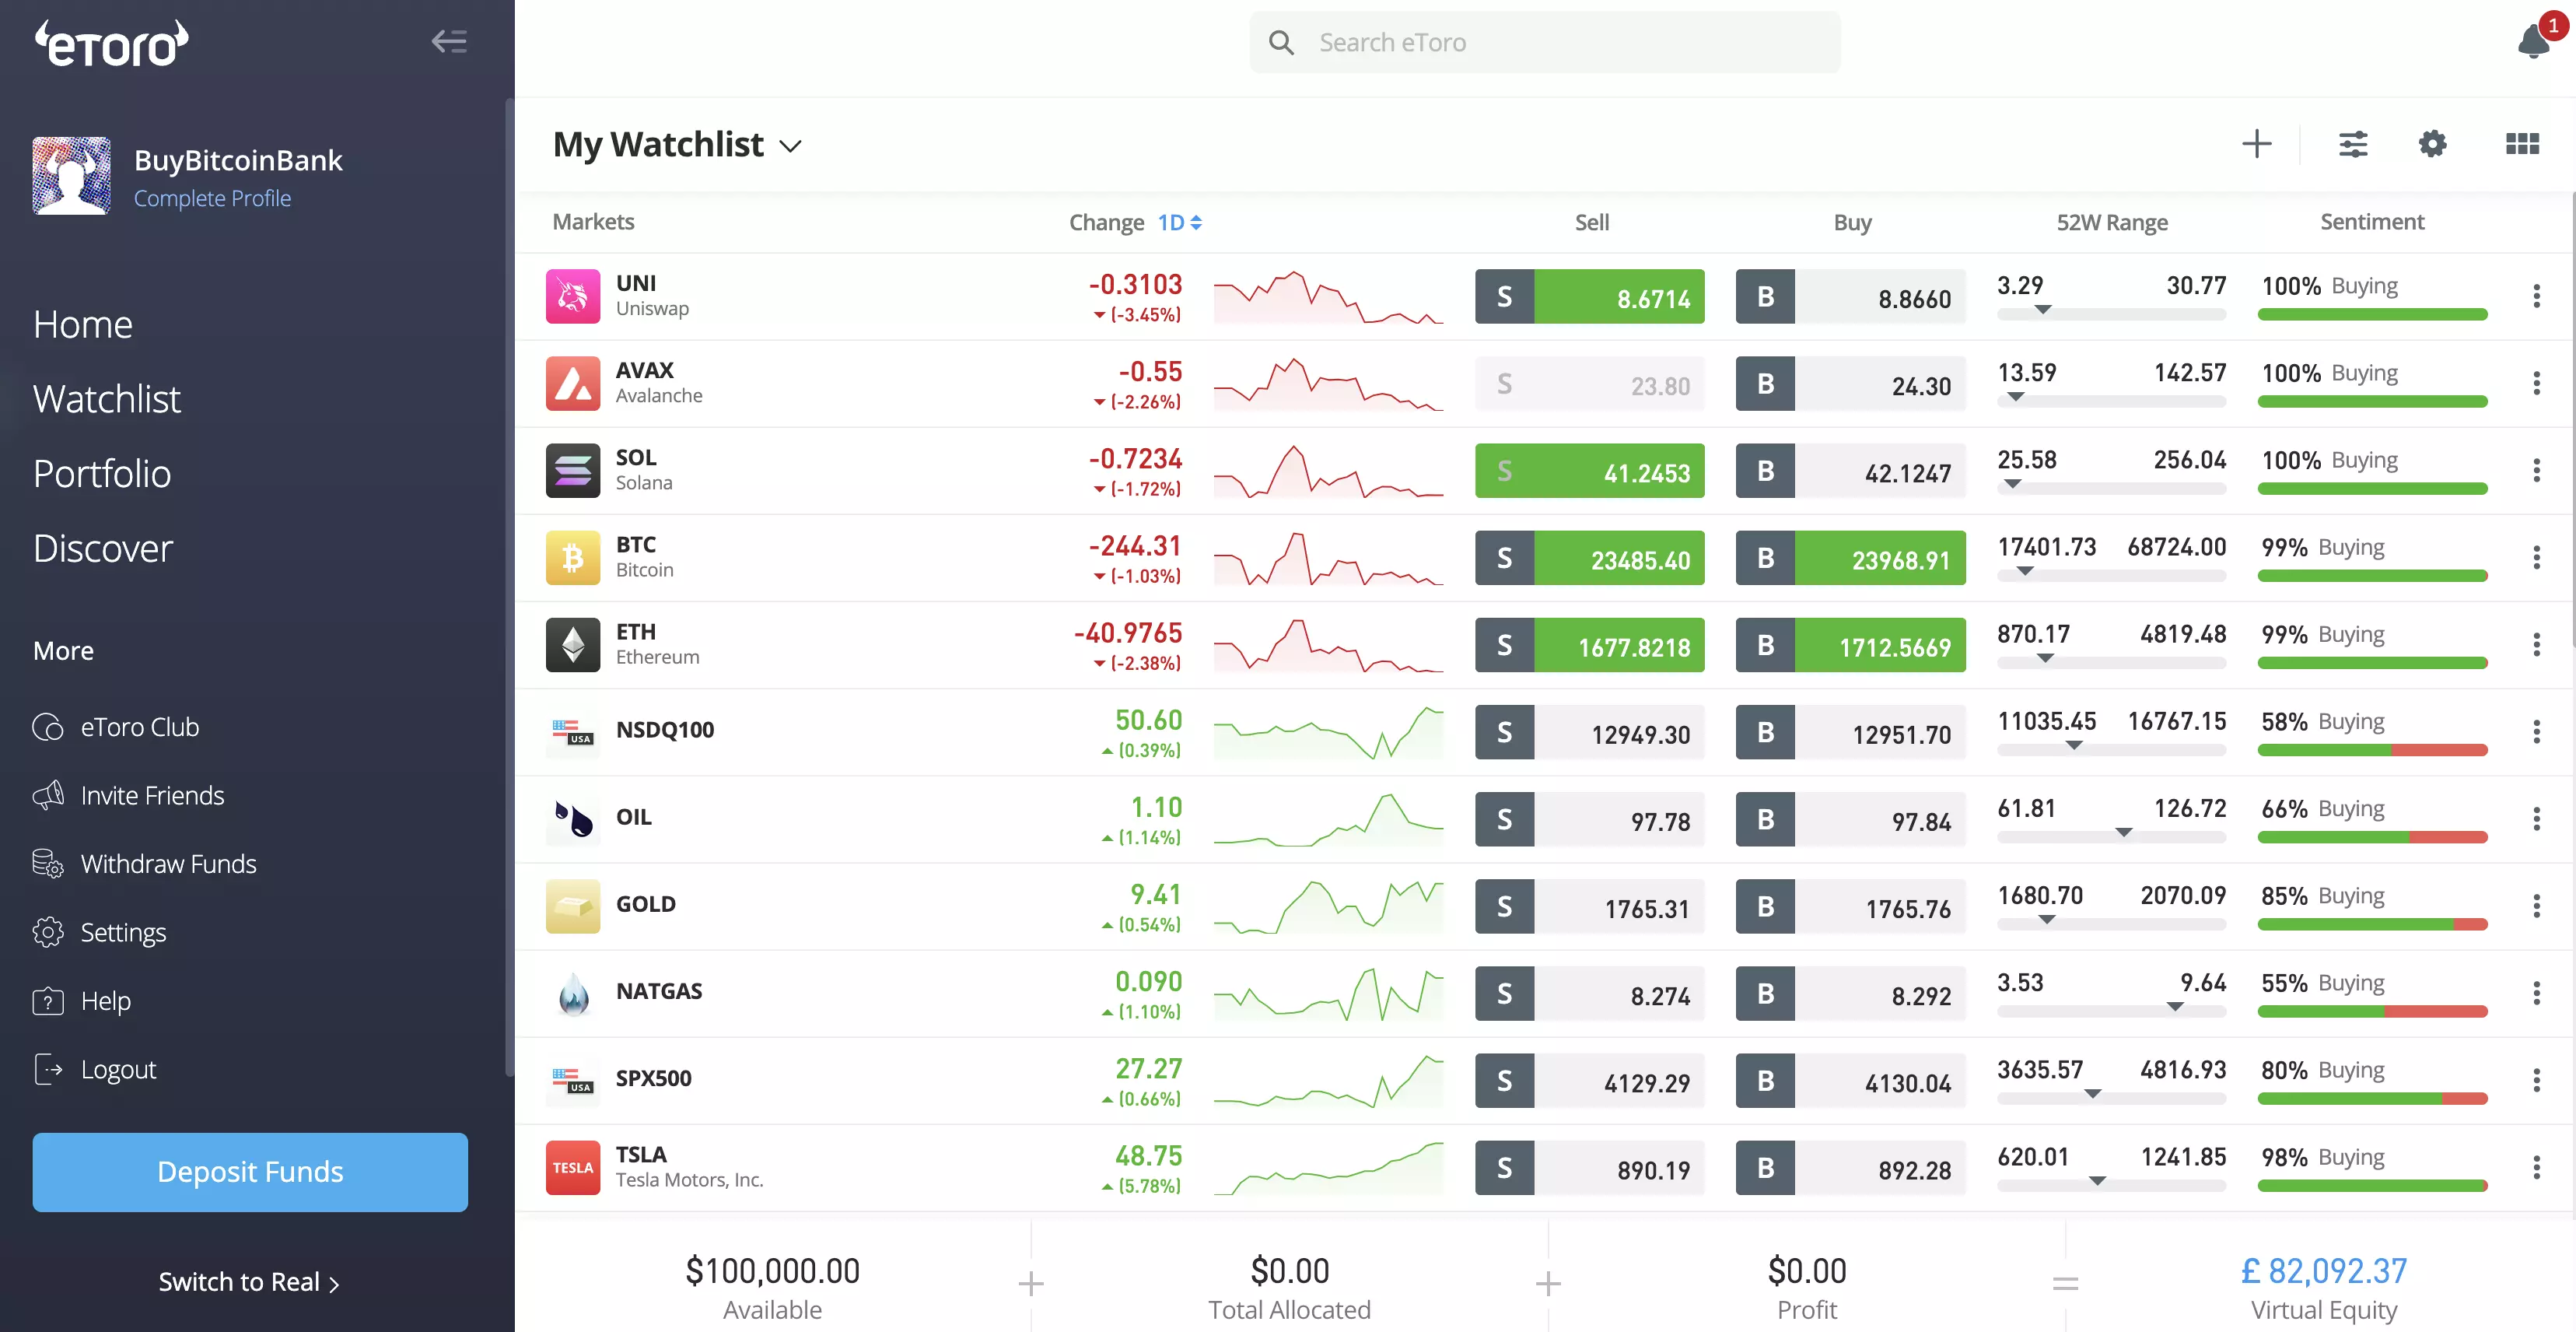Open the notifications bell

pyautogui.click(x=2534, y=41)
